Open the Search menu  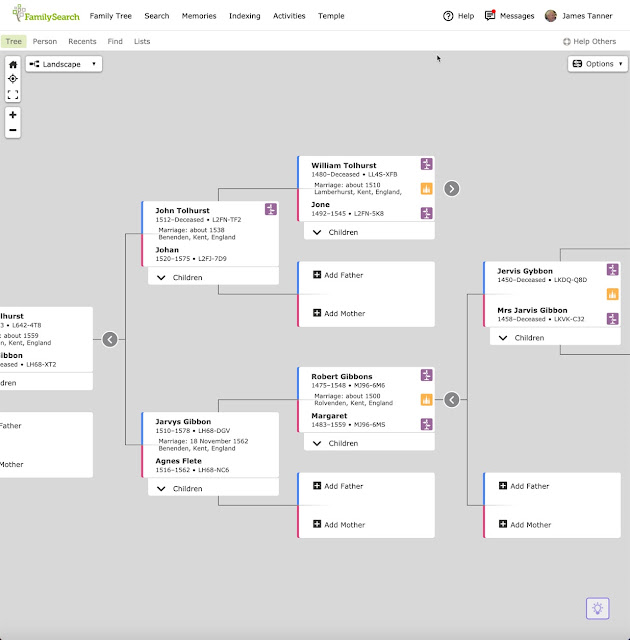click(x=157, y=16)
